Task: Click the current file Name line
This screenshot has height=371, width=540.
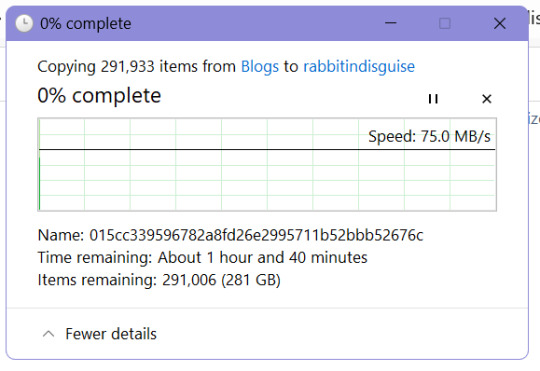Action: coord(230,235)
